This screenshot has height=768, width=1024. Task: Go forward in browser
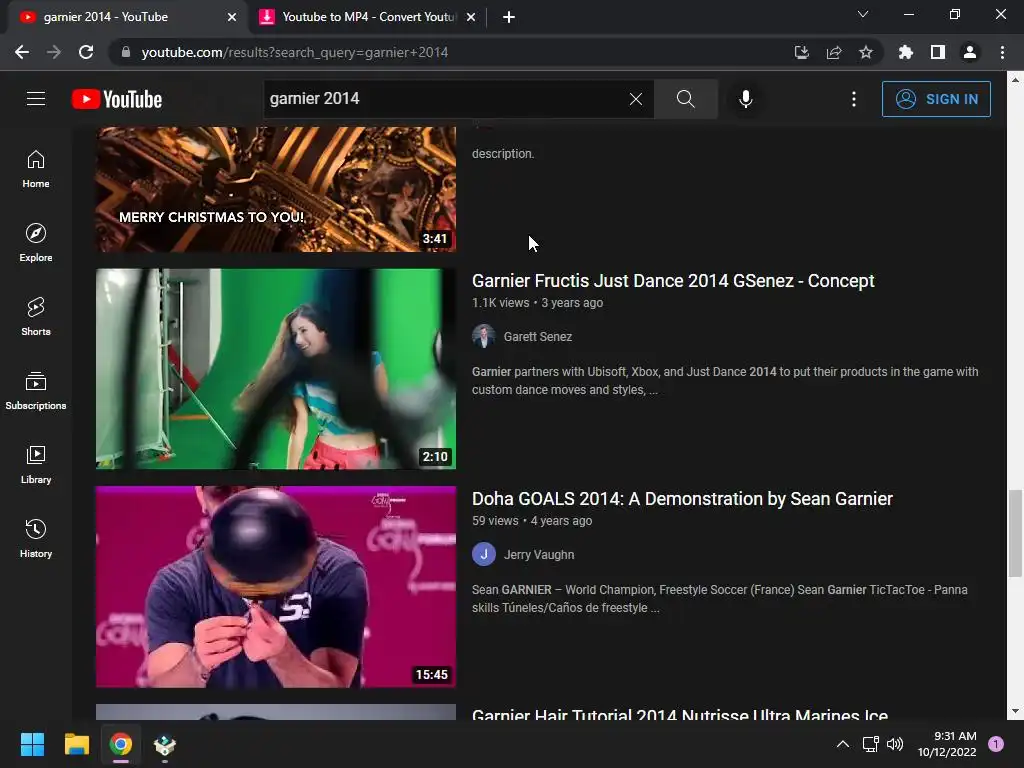tap(54, 52)
